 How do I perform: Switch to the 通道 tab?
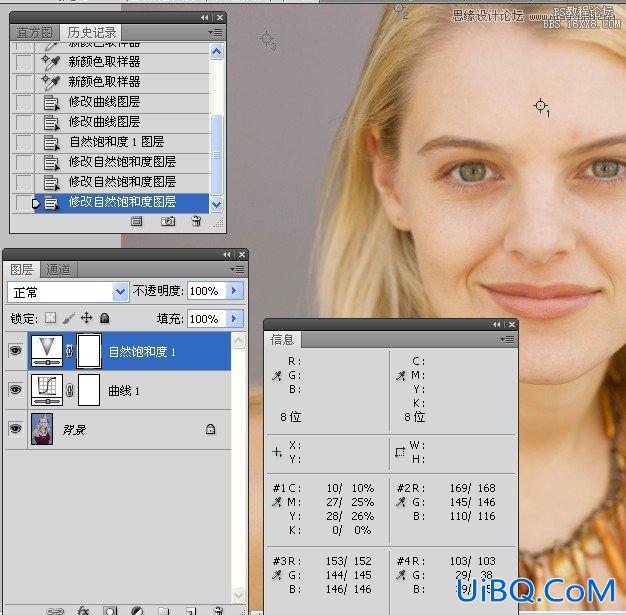point(58,270)
